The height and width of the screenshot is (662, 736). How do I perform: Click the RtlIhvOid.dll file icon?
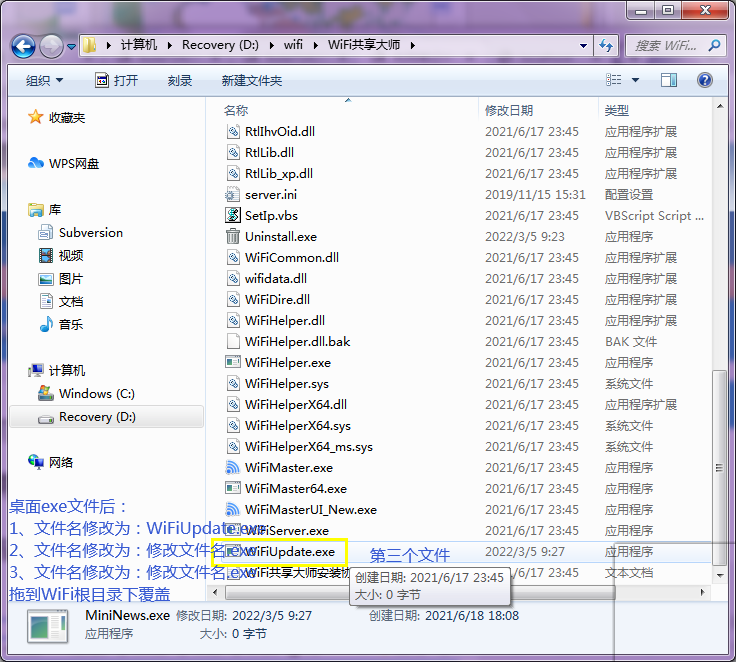click(233, 131)
